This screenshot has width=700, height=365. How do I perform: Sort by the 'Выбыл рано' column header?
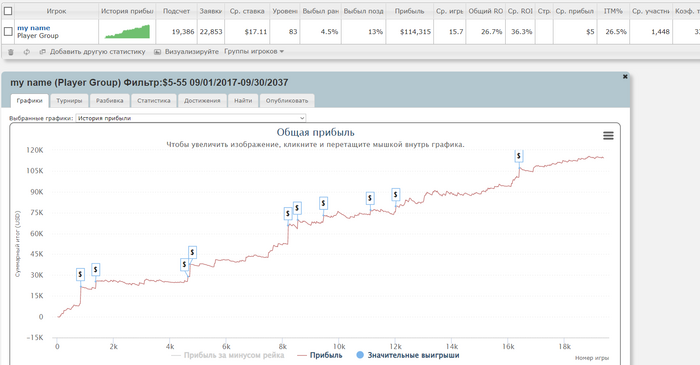(321, 11)
